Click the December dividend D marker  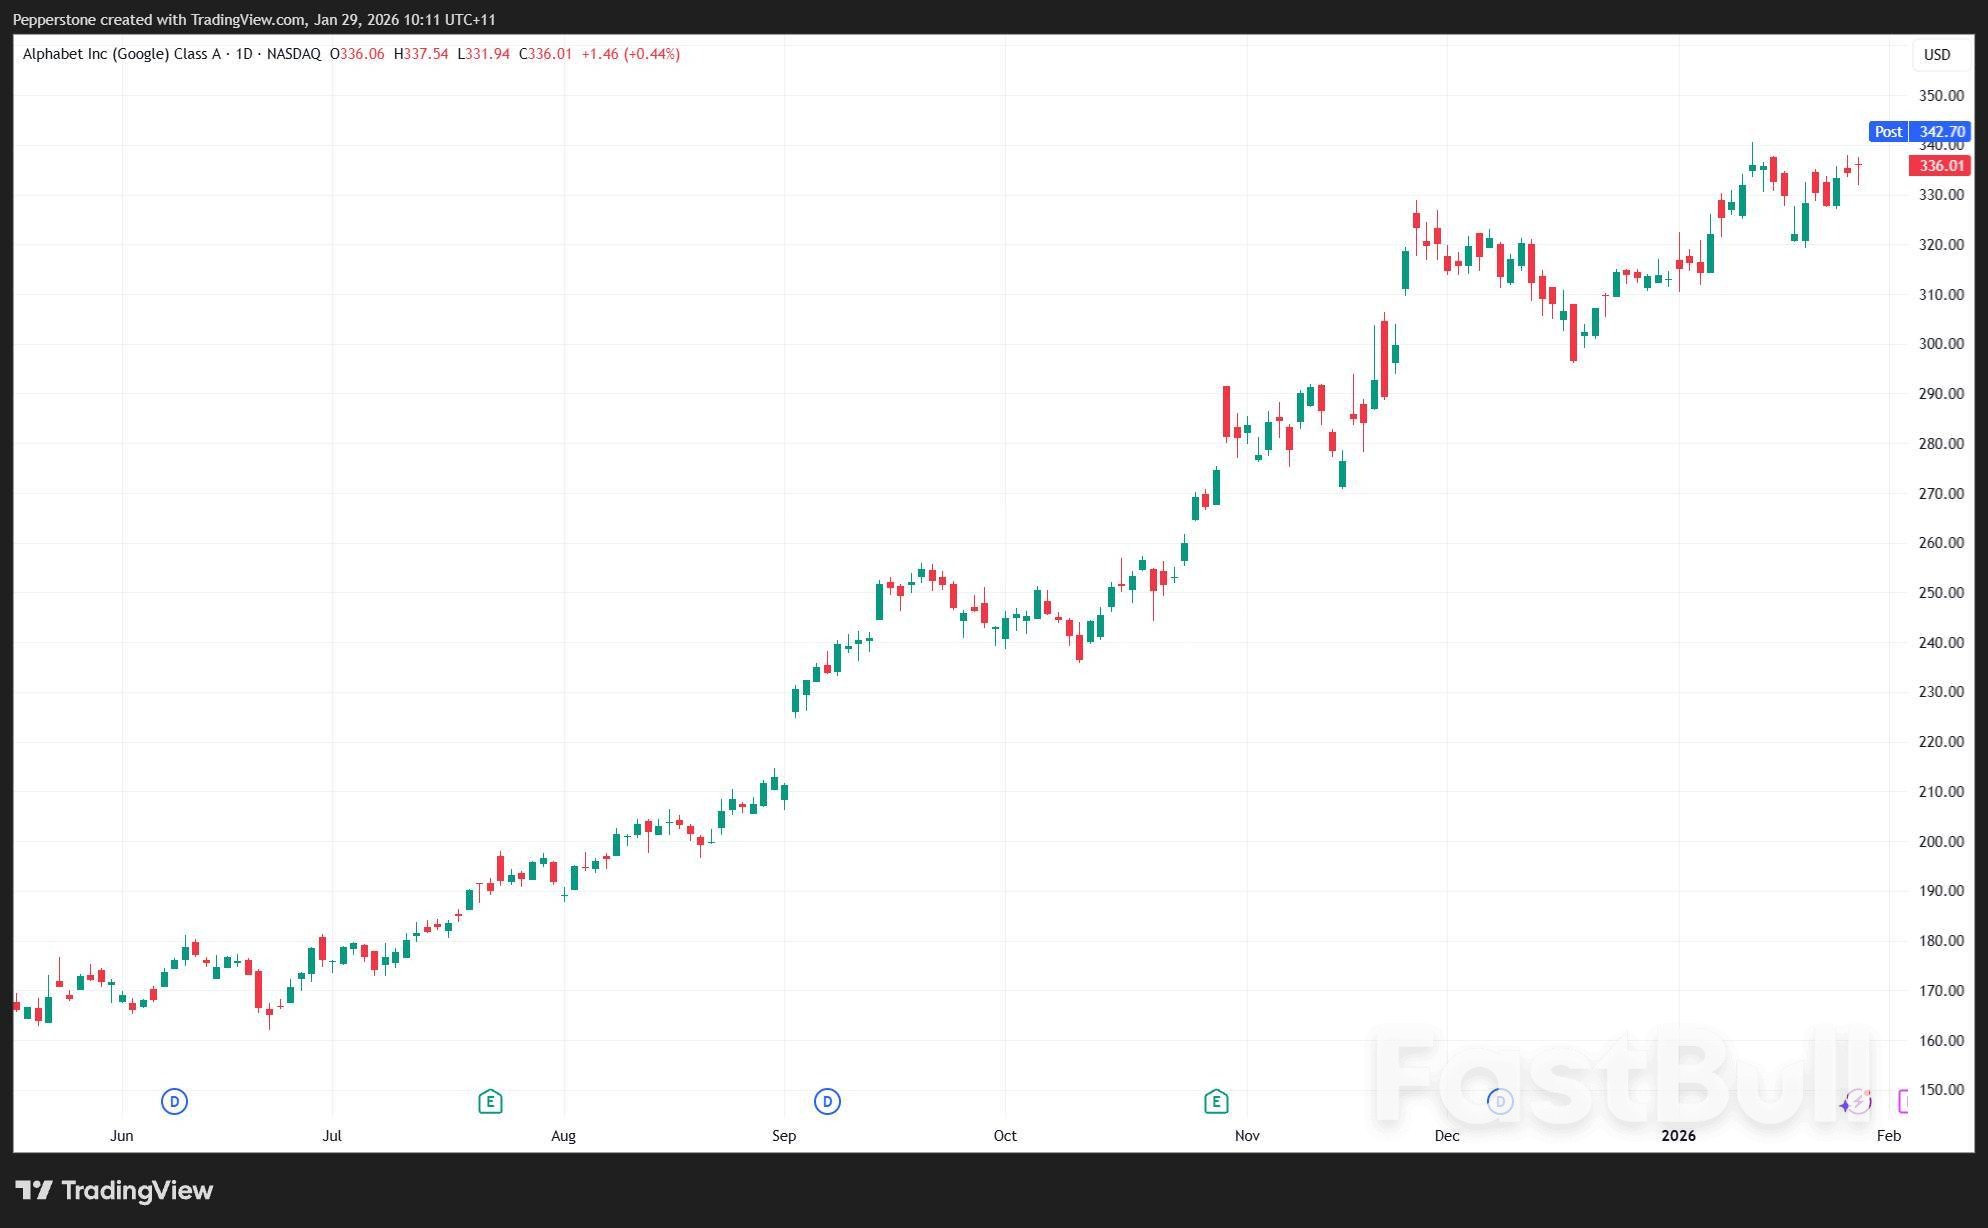(x=1499, y=1102)
